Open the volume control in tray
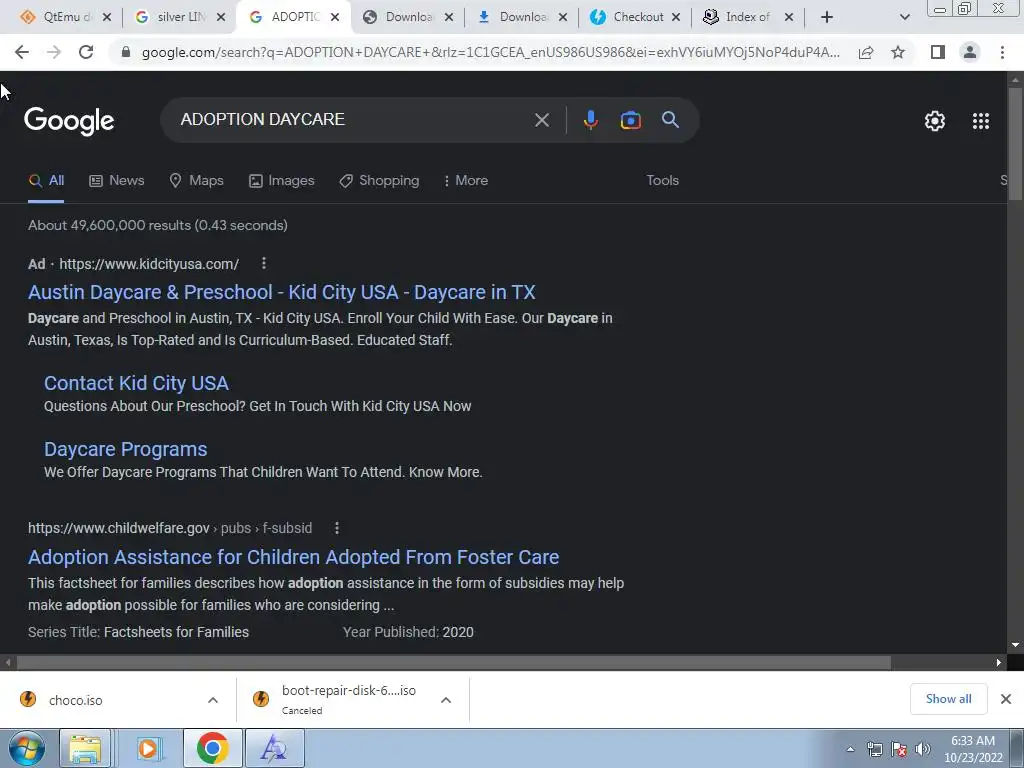Screen dimensions: 1024x768 coord(923,749)
